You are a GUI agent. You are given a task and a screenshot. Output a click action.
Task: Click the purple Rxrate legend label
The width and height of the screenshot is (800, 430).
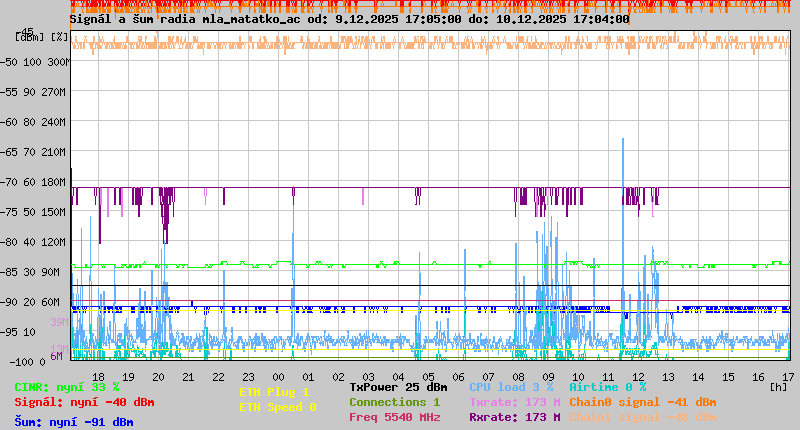514,417
